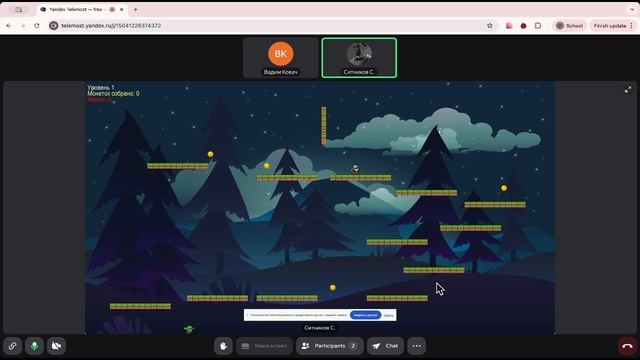Viewport: 640px width, 360px height.
Task: Click blue allow access button in shared popup
Action: click(x=365, y=315)
